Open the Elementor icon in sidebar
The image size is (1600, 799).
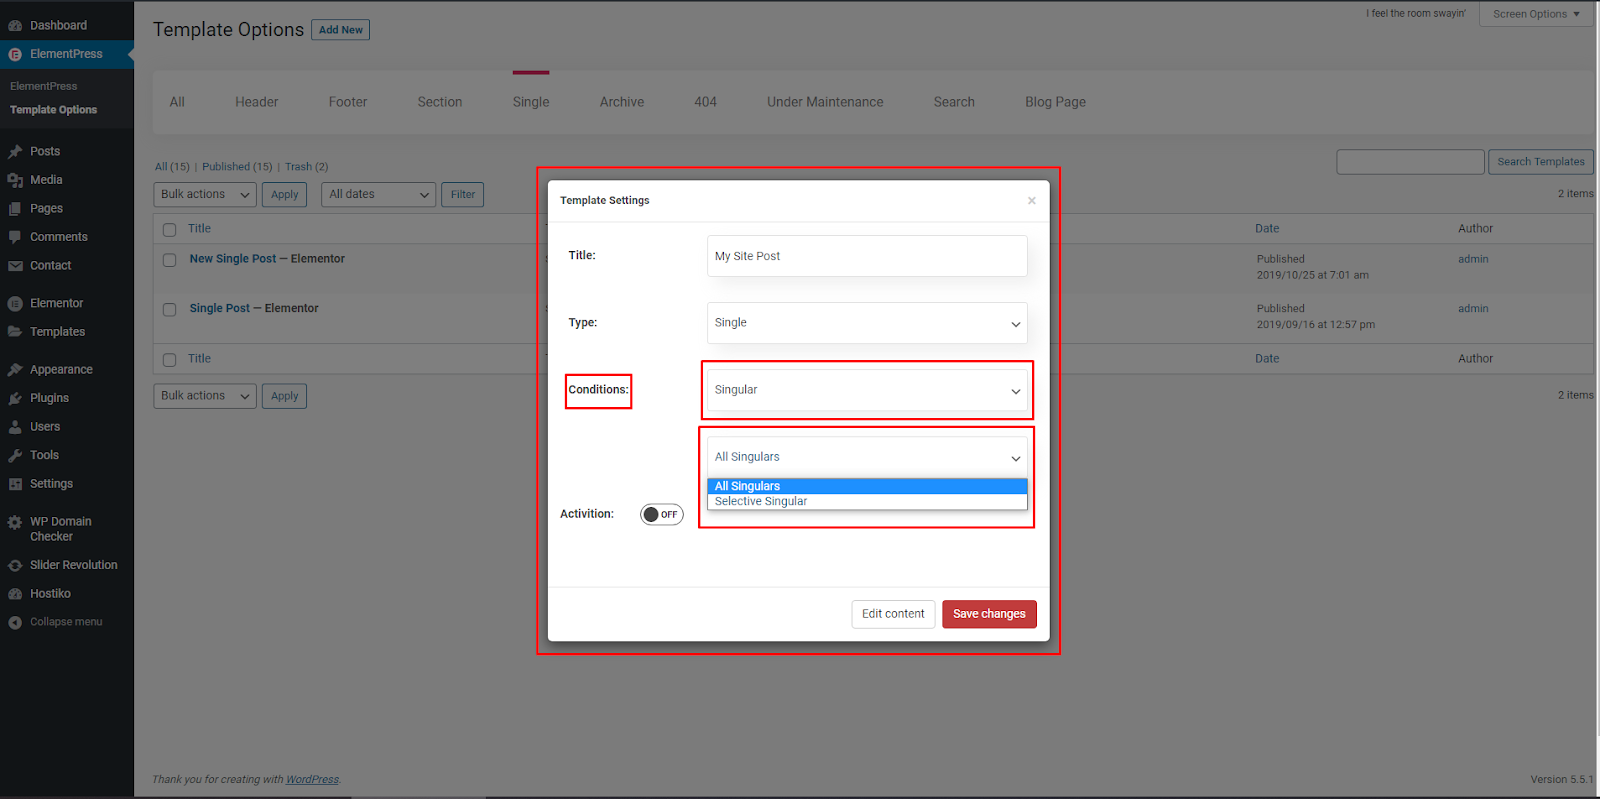[15, 303]
